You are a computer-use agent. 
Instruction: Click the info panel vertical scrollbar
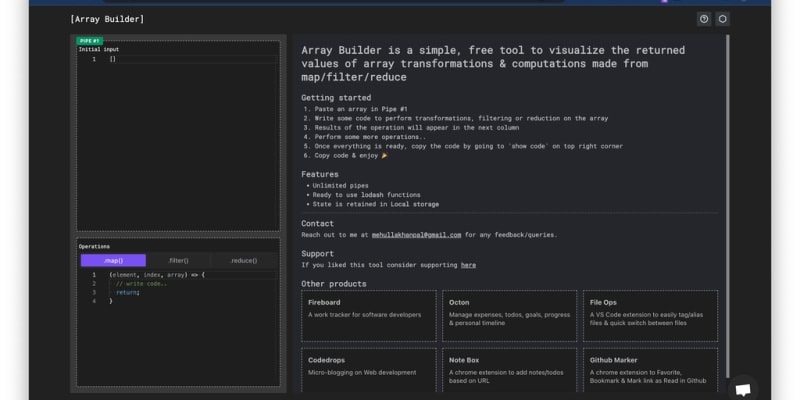728,204
